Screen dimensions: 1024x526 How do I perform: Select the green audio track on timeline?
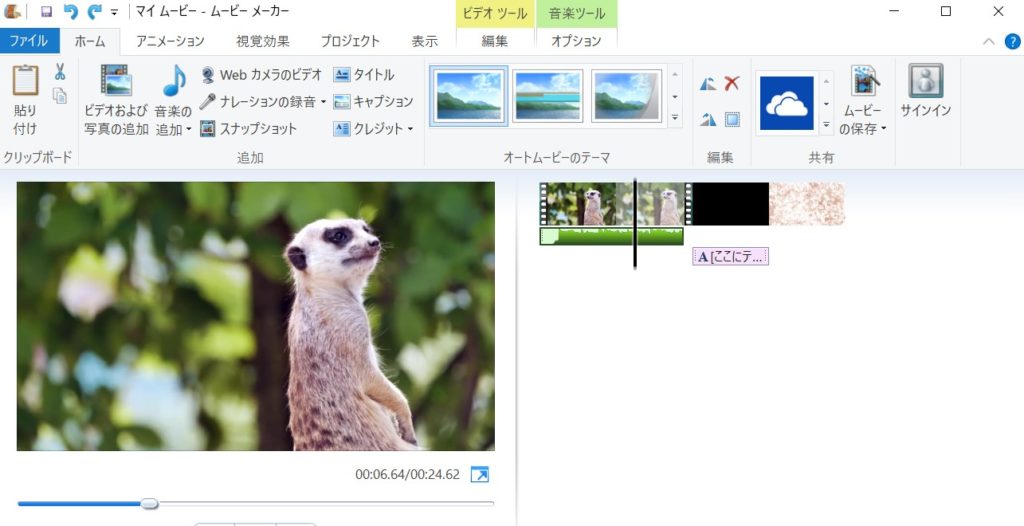point(611,236)
